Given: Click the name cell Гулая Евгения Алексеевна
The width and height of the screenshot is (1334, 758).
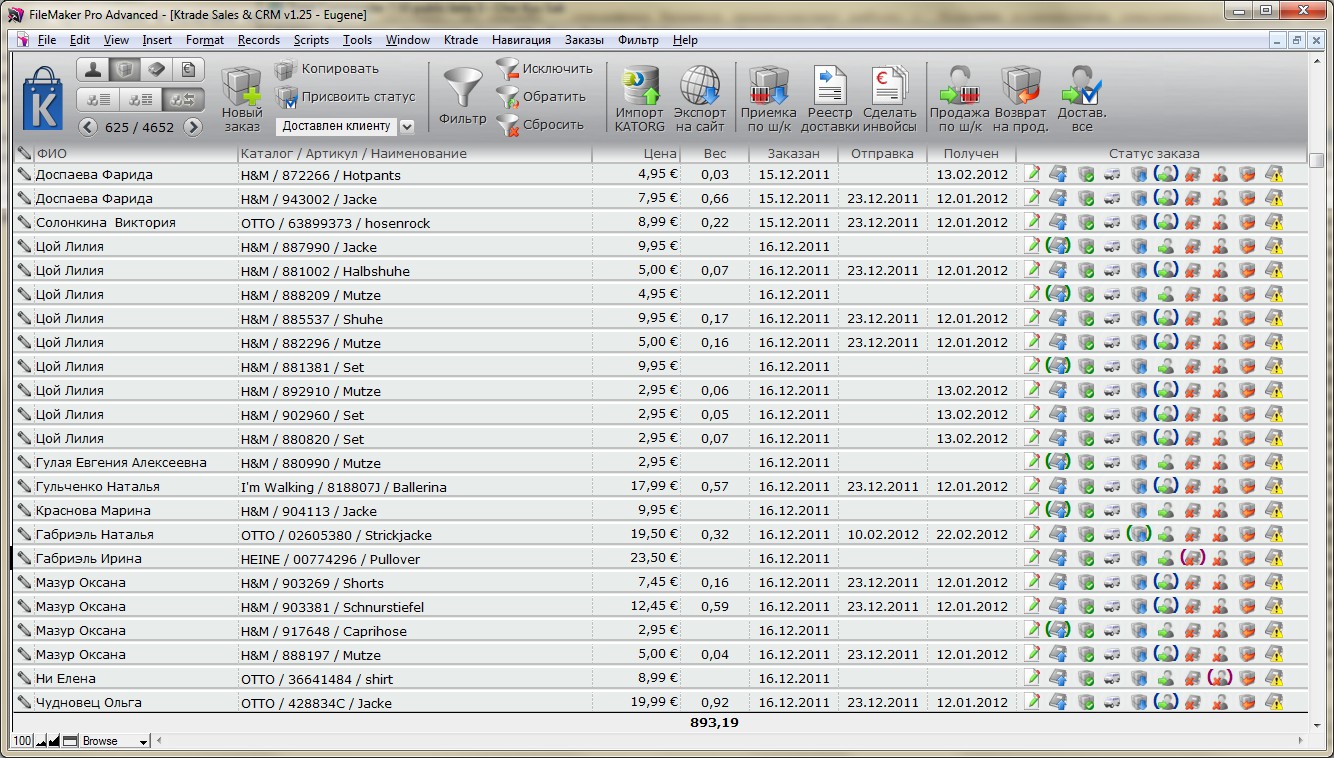Looking at the screenshot, I should click(136, 462).
